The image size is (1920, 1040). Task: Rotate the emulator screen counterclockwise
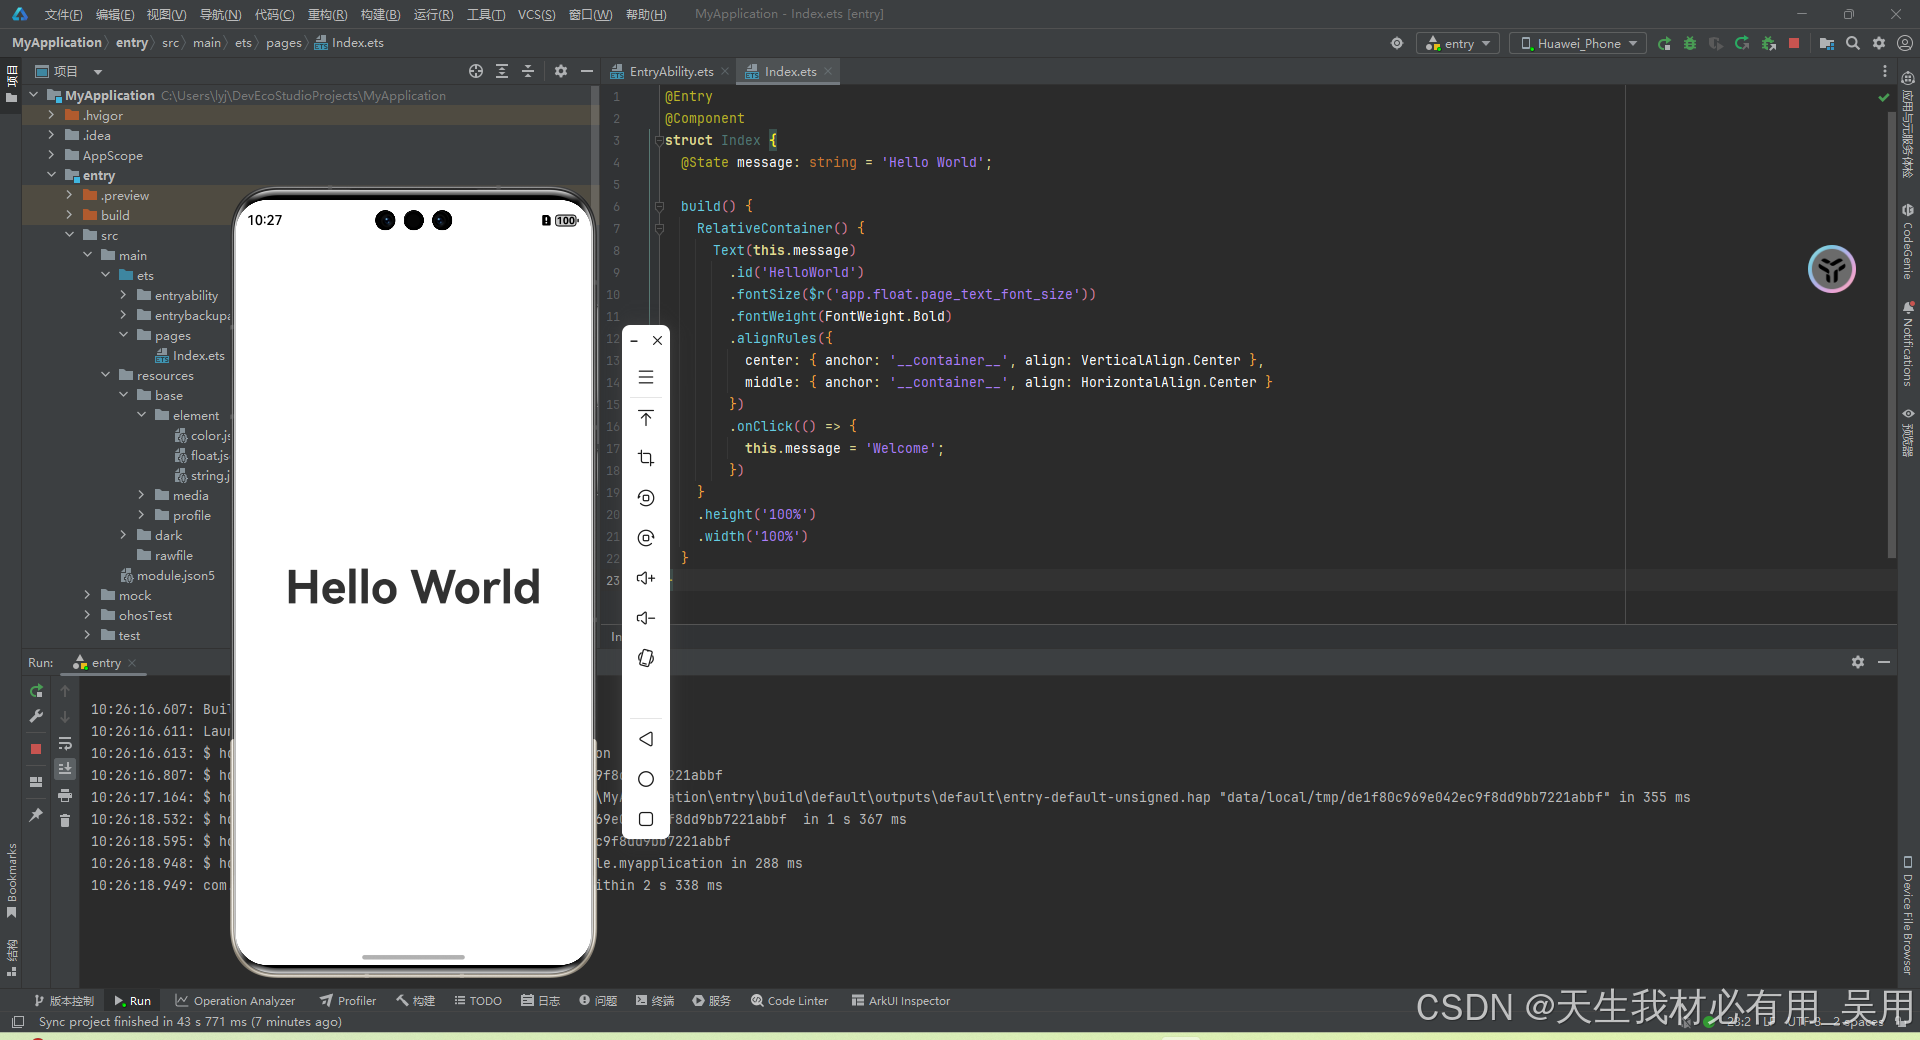646,498
